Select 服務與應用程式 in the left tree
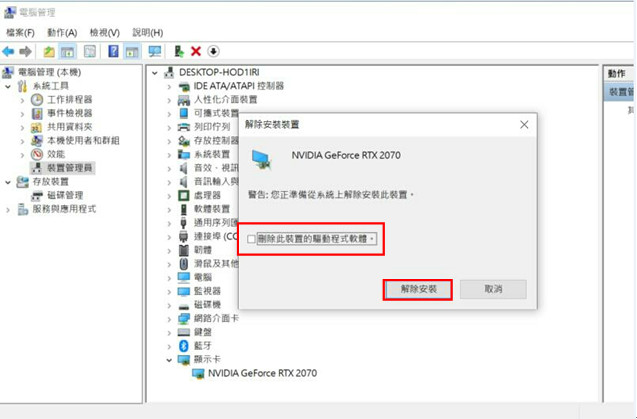Screen dimensions: 637x419 pyautogui.click(x=64, y=209)
